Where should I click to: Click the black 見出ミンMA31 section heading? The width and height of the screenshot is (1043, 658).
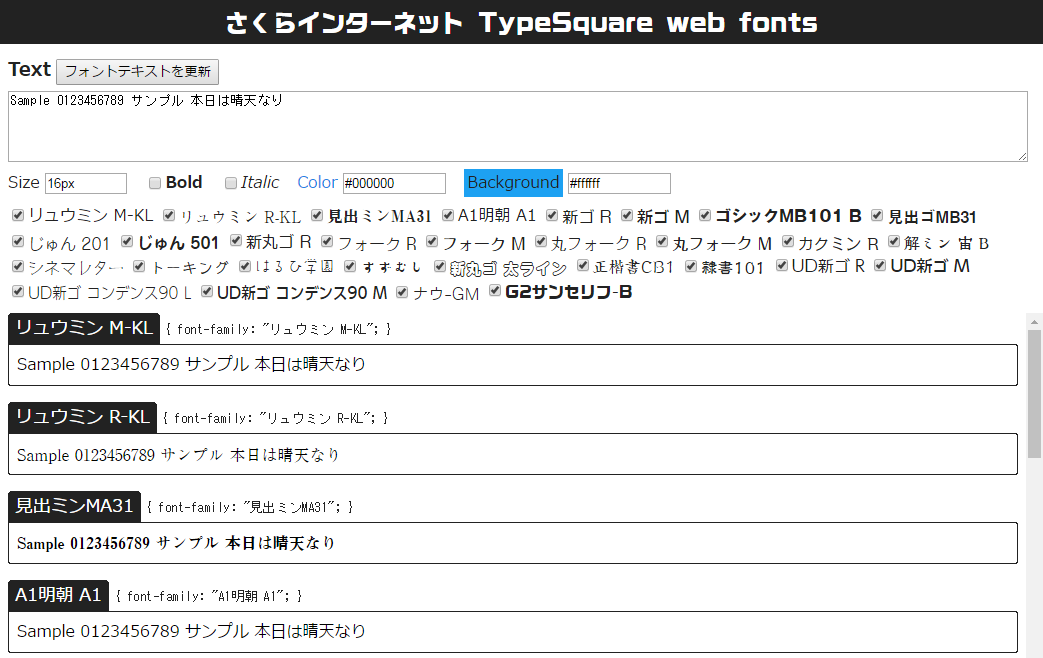74,506
